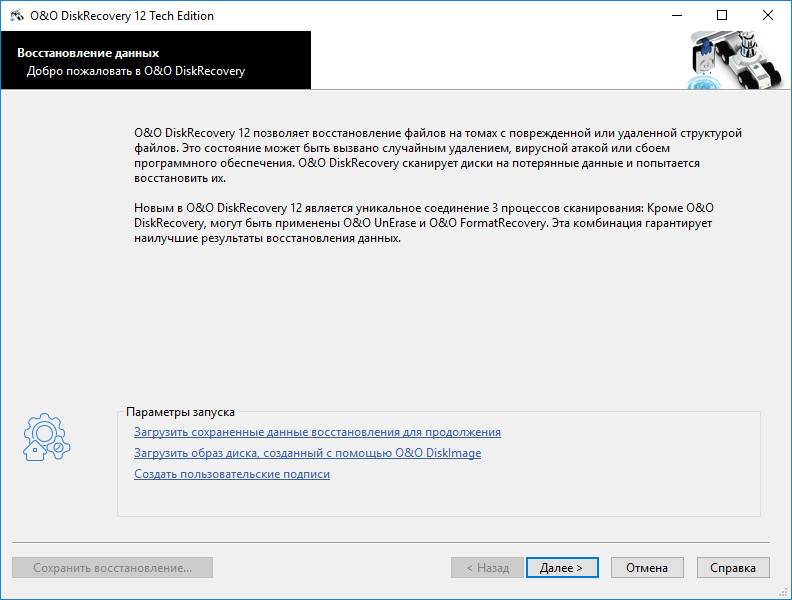Click the Восстановление данных heading
The width and height of the screenshot is (792, 600).
click(88, 53)
